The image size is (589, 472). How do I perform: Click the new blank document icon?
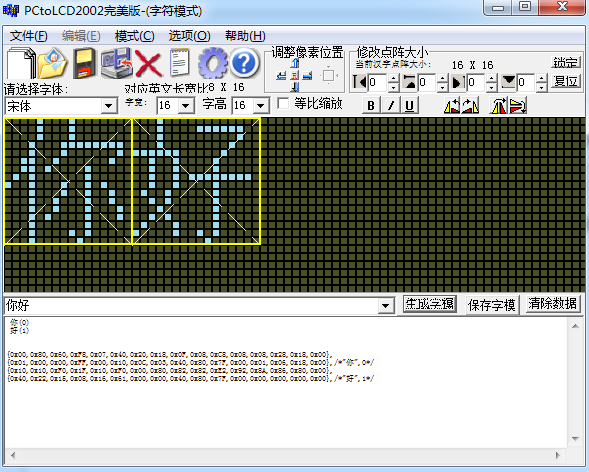click(21, 63)
